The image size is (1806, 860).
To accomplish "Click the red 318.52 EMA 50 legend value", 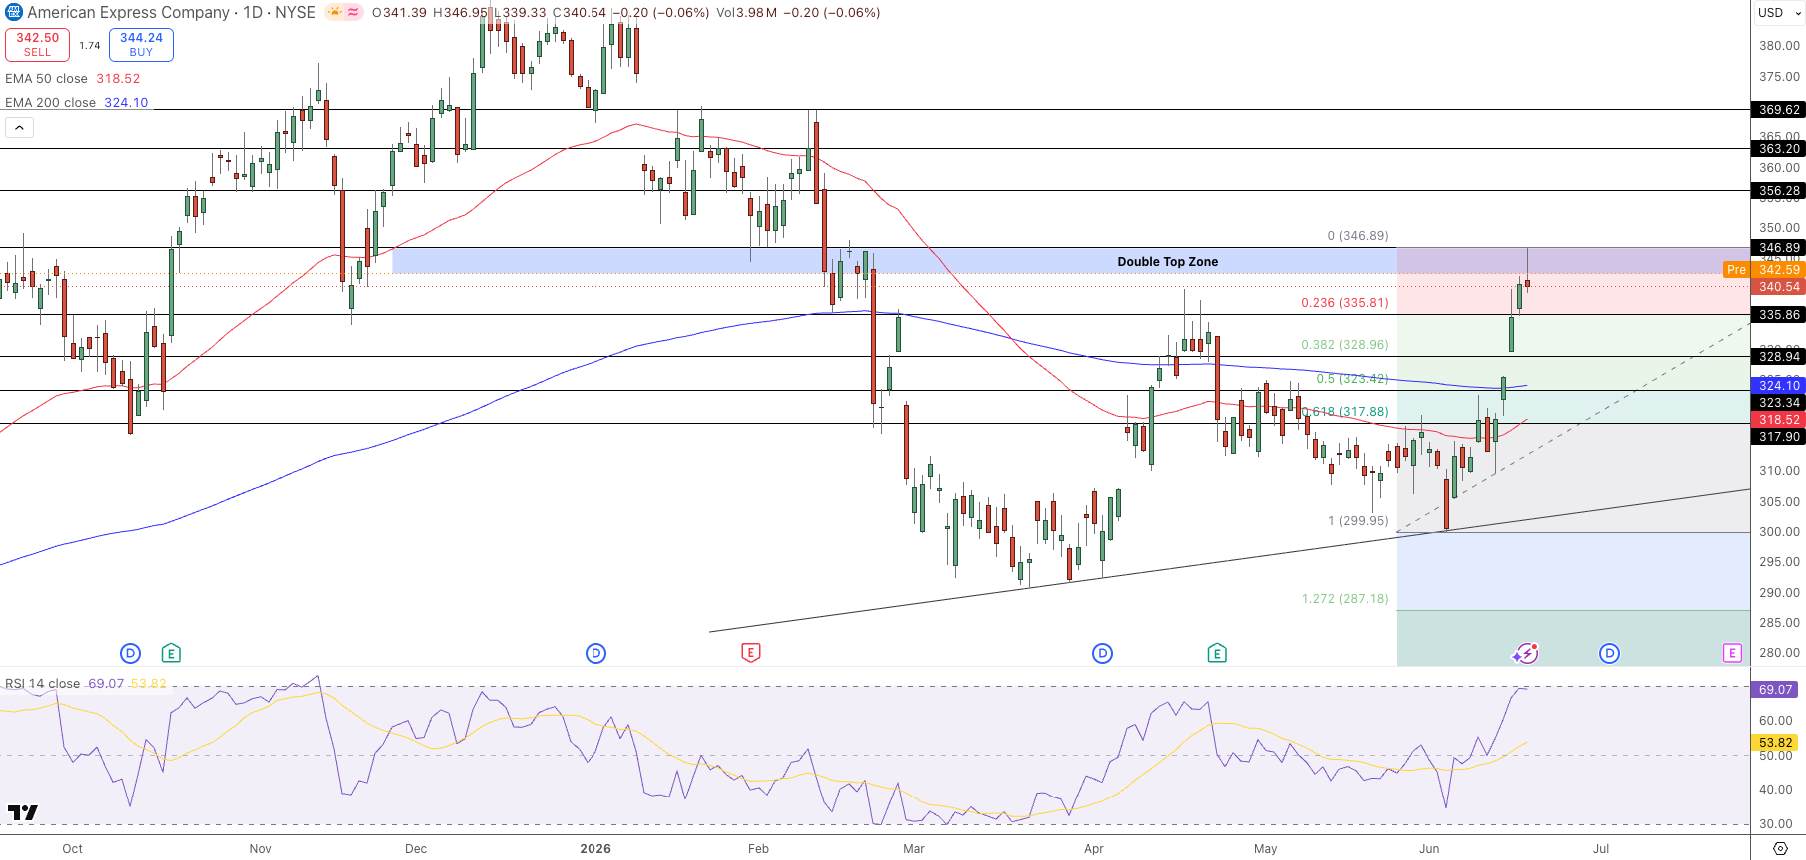I will tap(118, 78).
